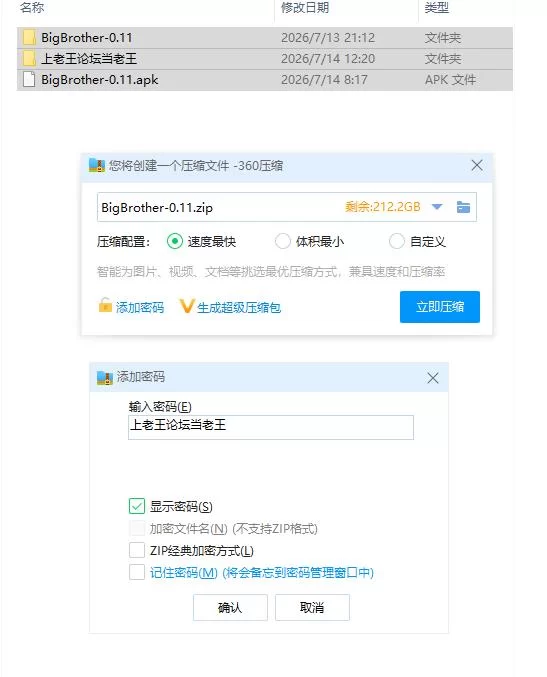Sort files by 类型 column header

click(x=436, y=7)
